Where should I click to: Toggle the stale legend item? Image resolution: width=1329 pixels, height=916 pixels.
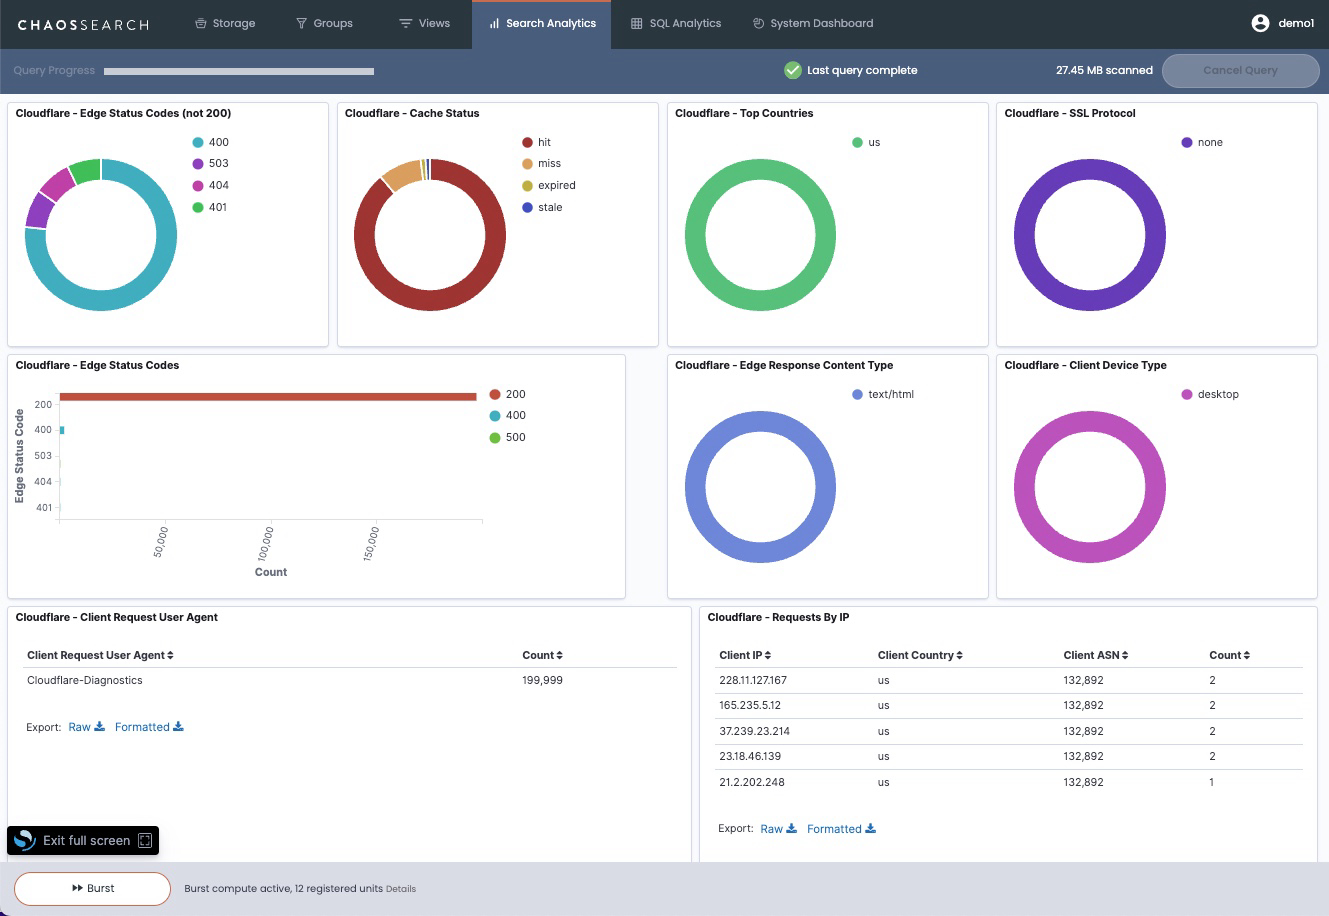542,207
